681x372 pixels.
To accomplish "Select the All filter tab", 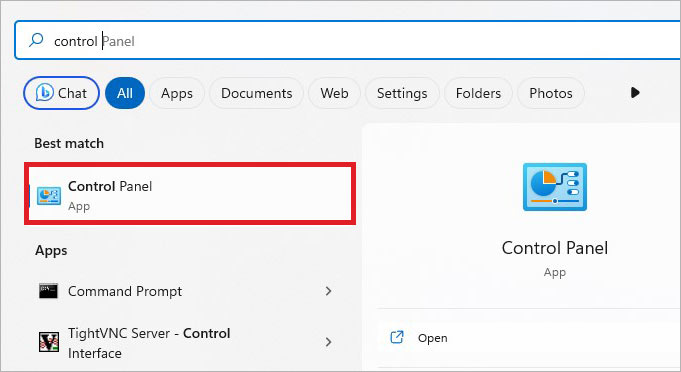I will [x=125, y=93].
